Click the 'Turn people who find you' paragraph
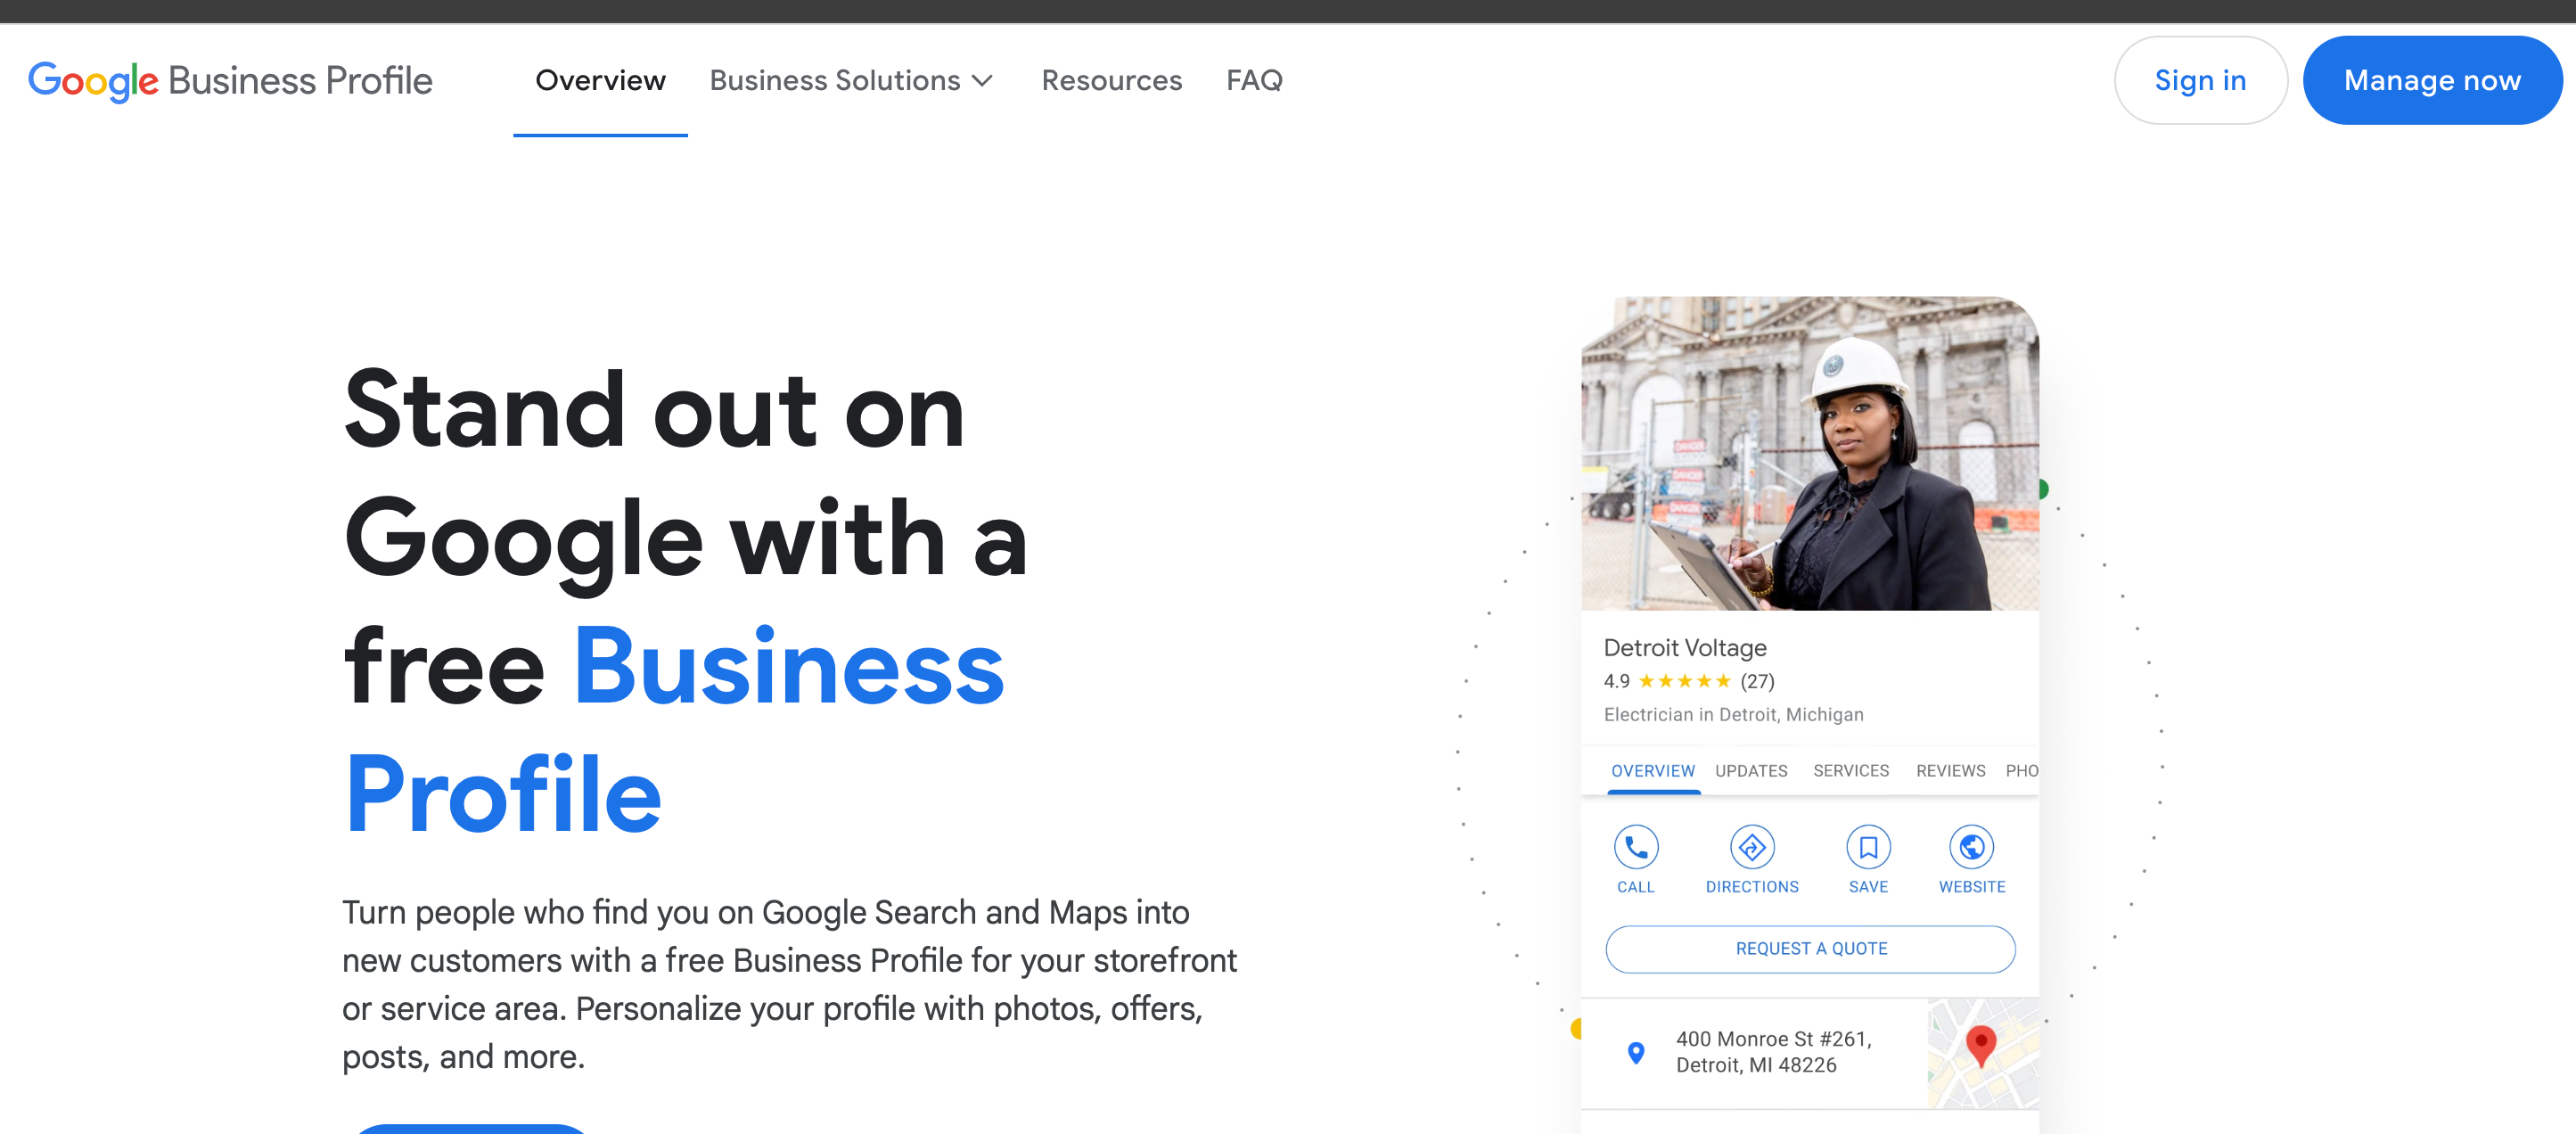The height and width of the screenshot is (1134, 2576). point(789,984)
